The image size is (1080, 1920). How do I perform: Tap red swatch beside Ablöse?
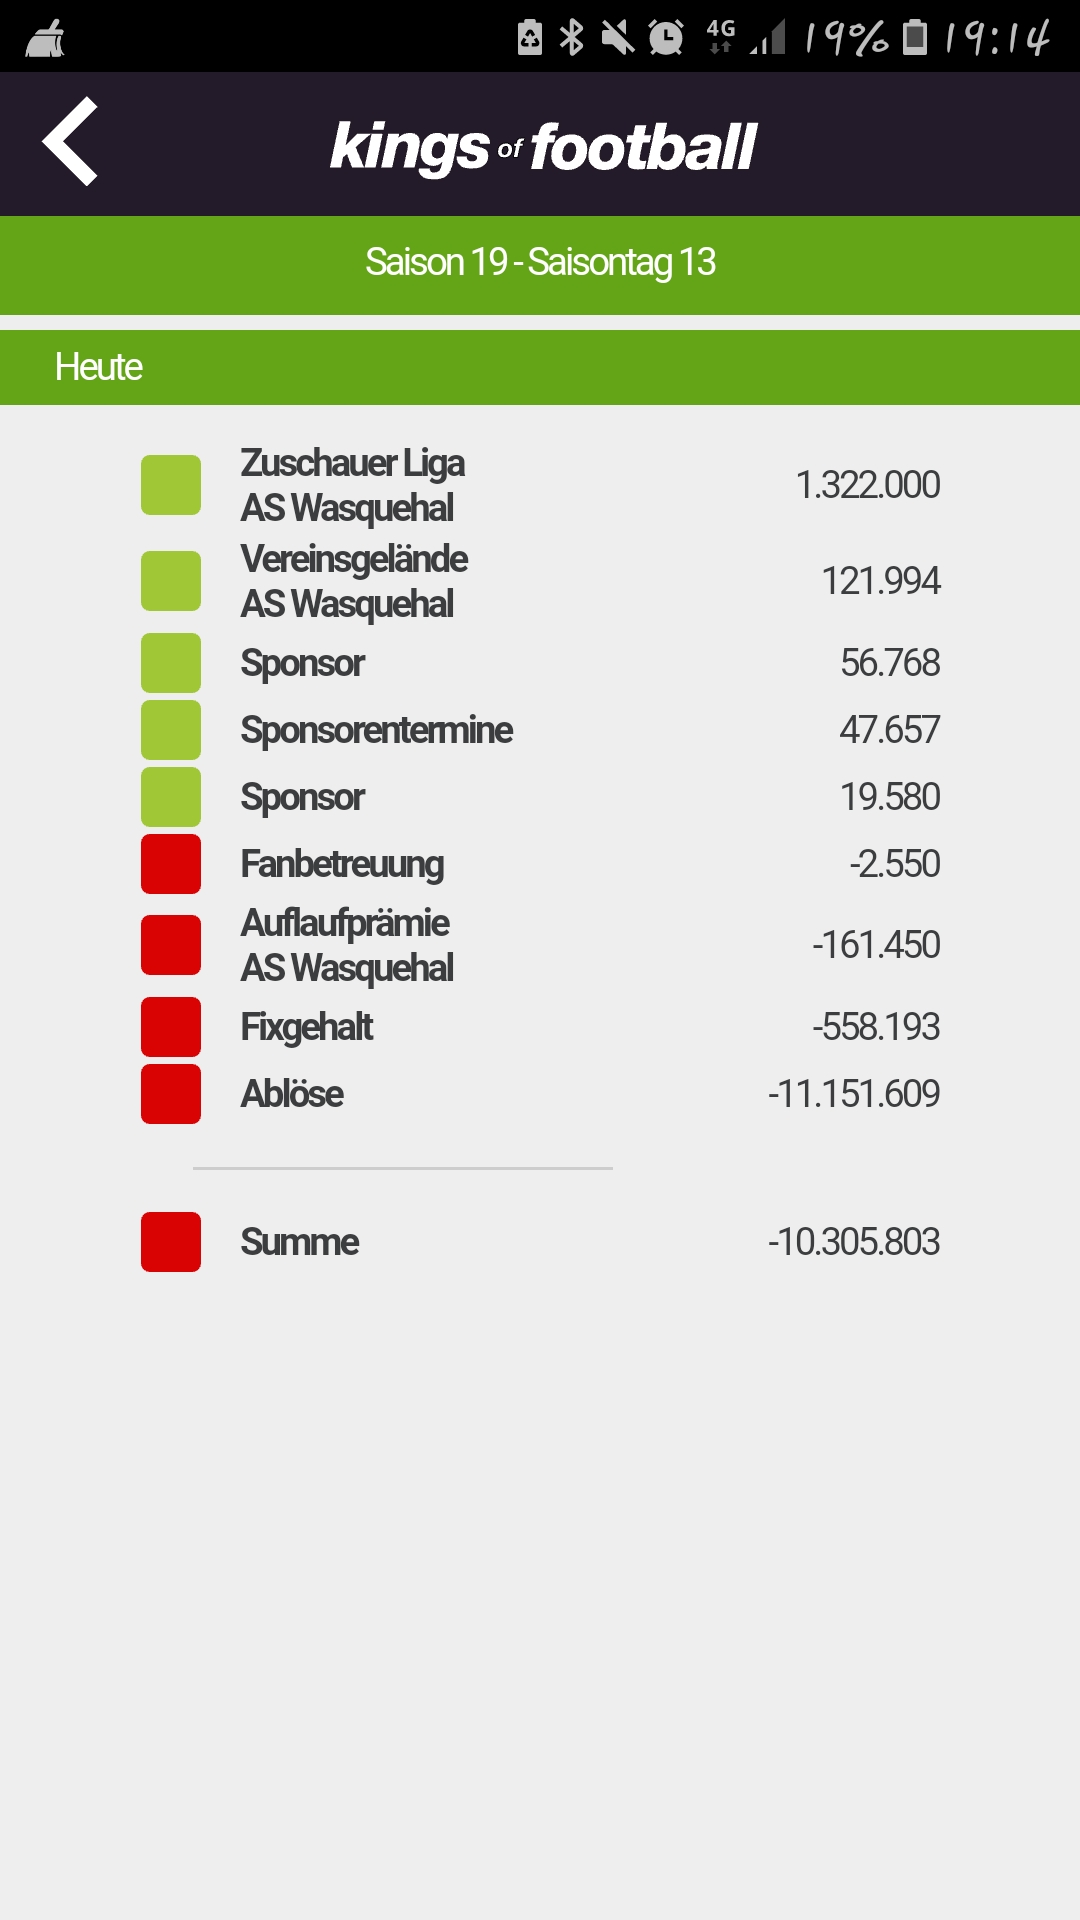click(171, 1094)
